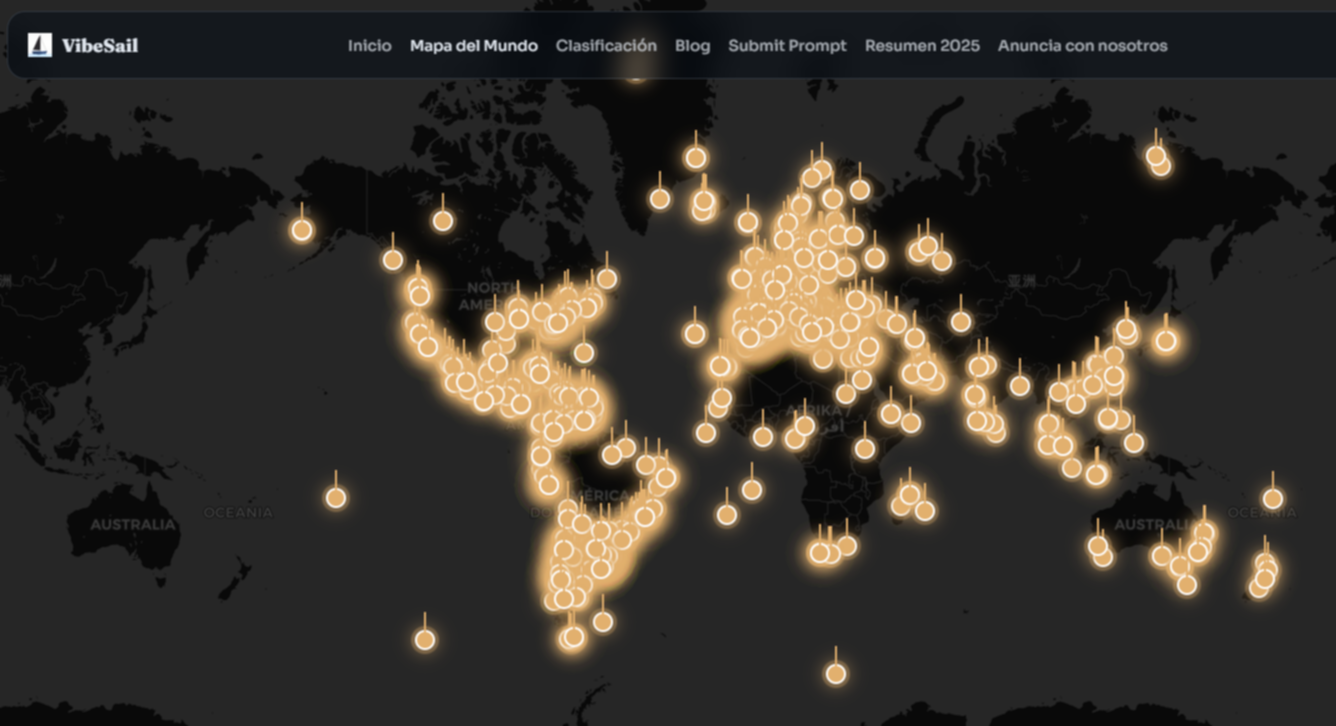The height and width of the screenshot is (726, 1336).
Task: Click the isolated mid-Atlantic pin west of Portugal
Action: pyautogui.click(x=695, y=333)
